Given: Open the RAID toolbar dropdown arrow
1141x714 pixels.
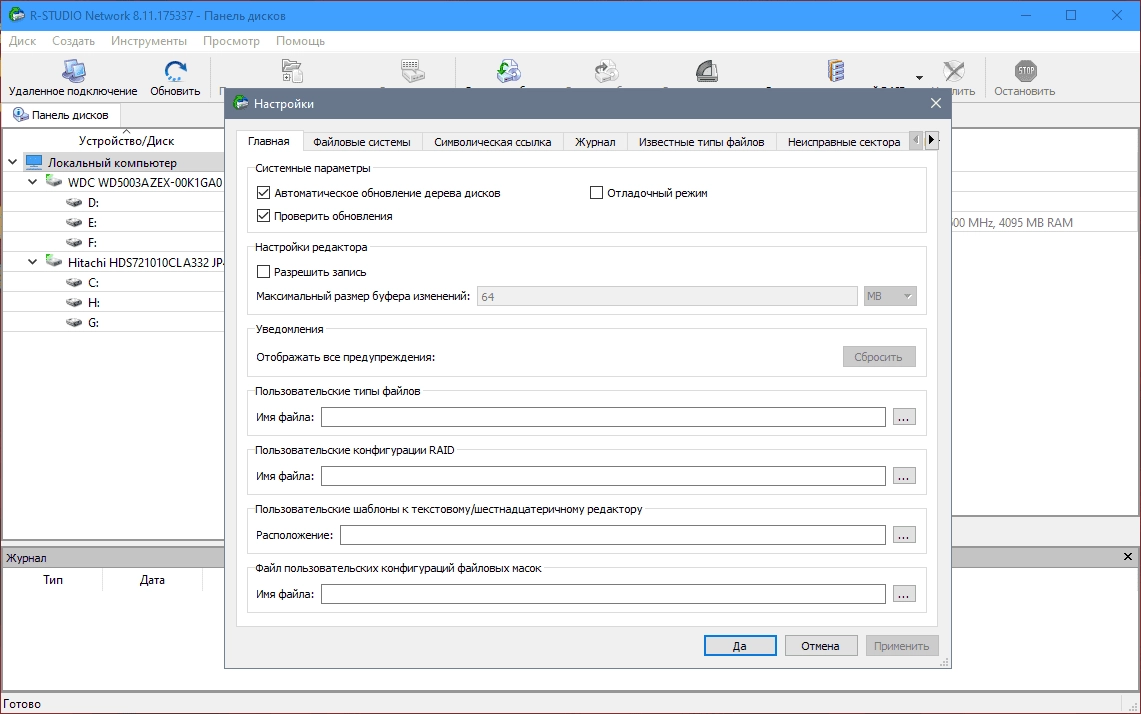Looking at the screenshot, I should (919, 78).
